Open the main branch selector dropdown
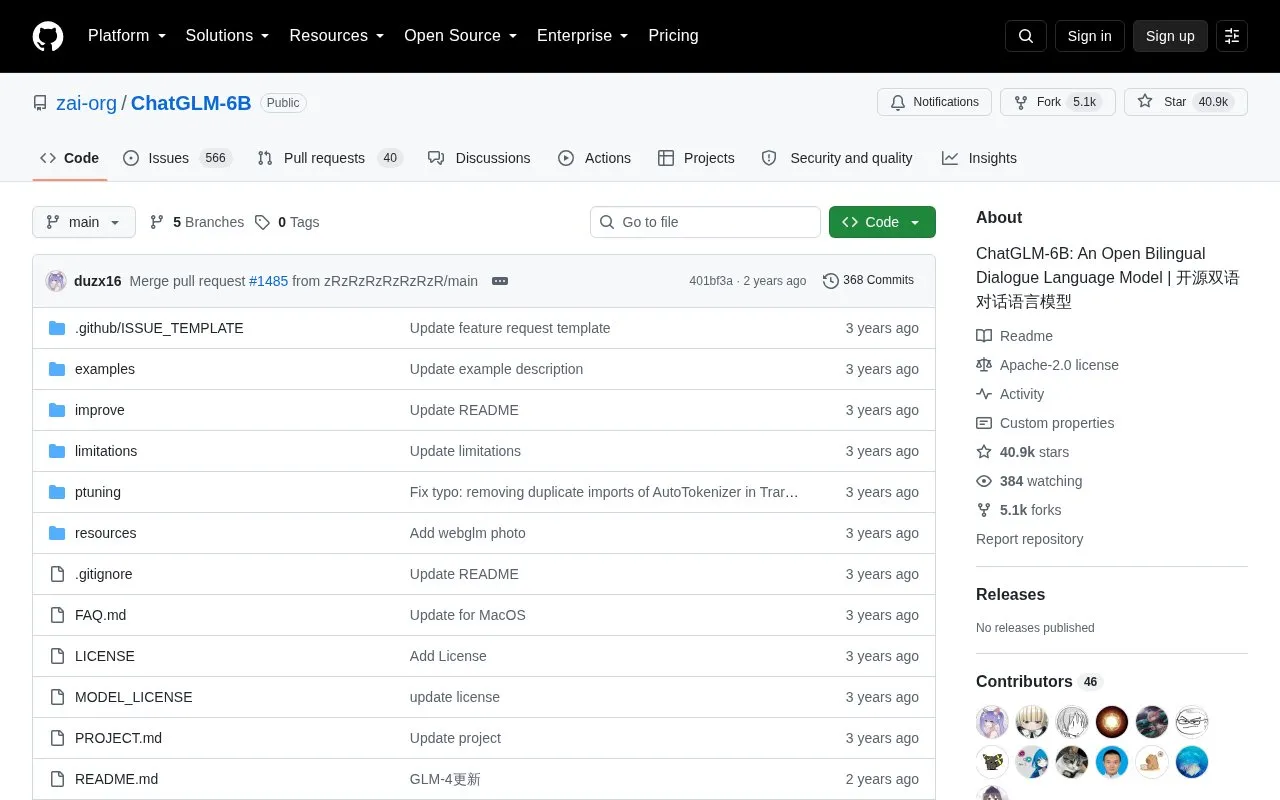The width and height of the screenshot is (1280, 800). pyautogui.click(x=84, y=222)
